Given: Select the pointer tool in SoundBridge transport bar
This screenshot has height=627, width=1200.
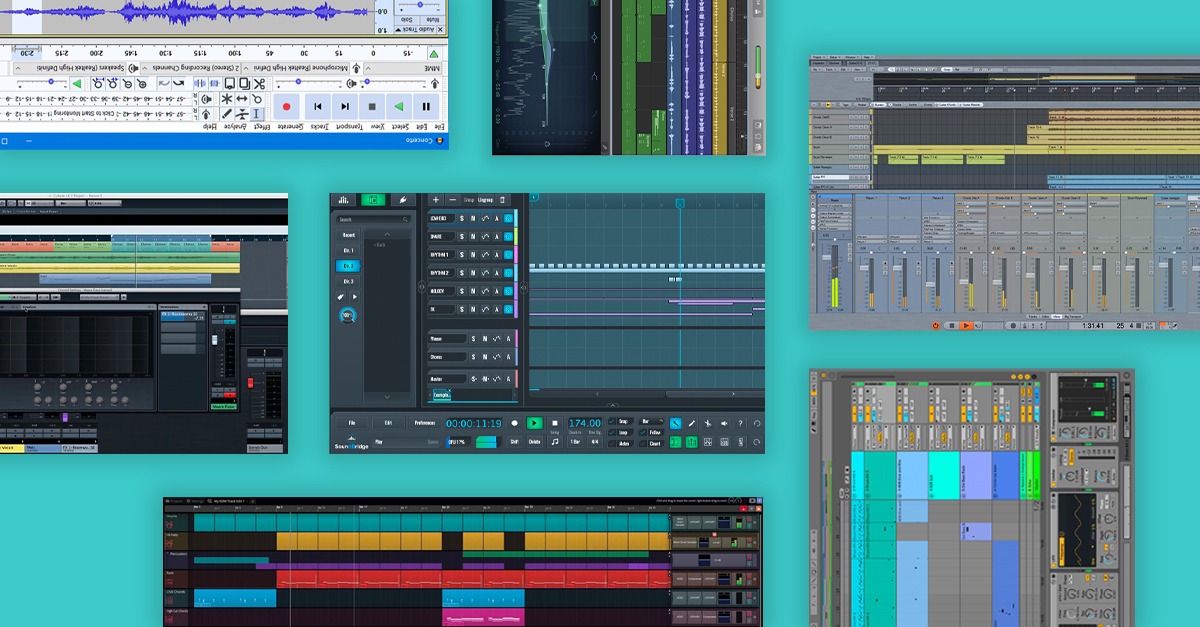Looking at the screenshot, I should coord(674,423).
